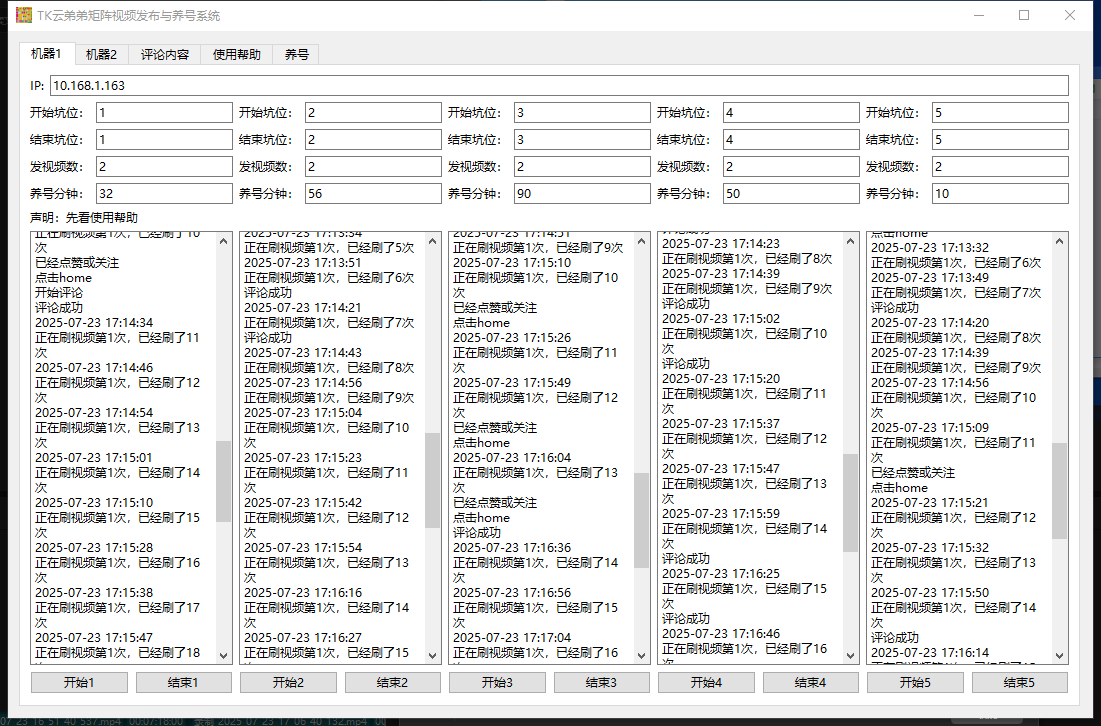Click log timestamp 2025-07-23 17:16:27
This screenshot has width=1101, height=726.
(303, 638)
